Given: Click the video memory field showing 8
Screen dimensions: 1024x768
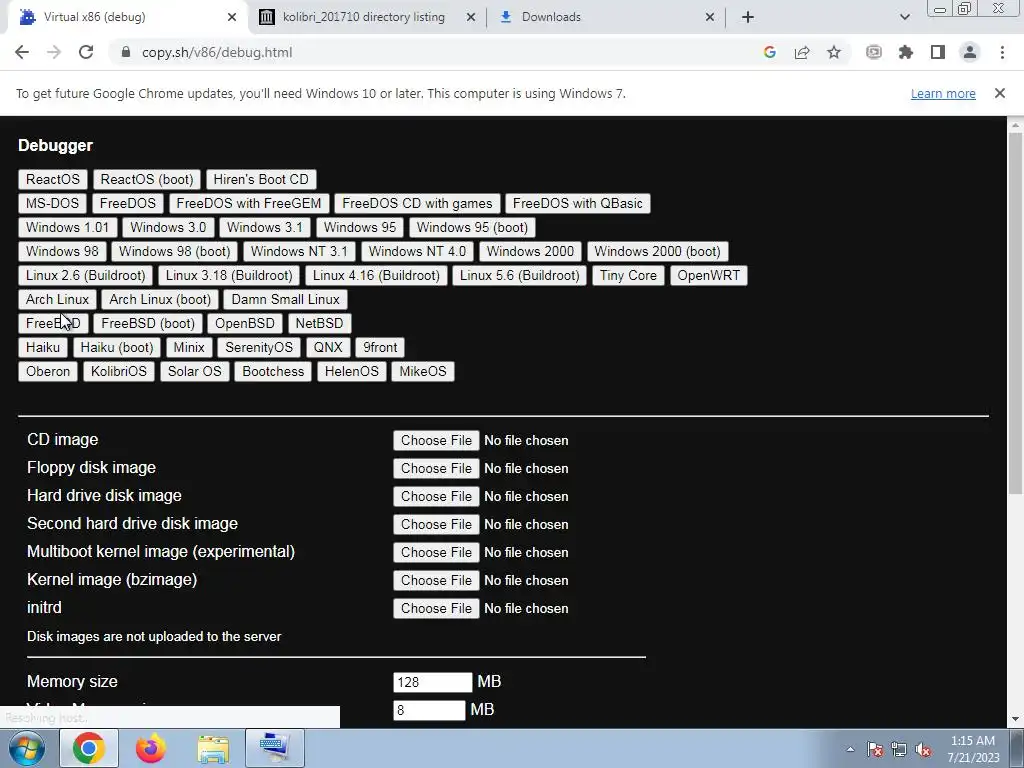Looking at the screenshot, I should tap(429, 710).
